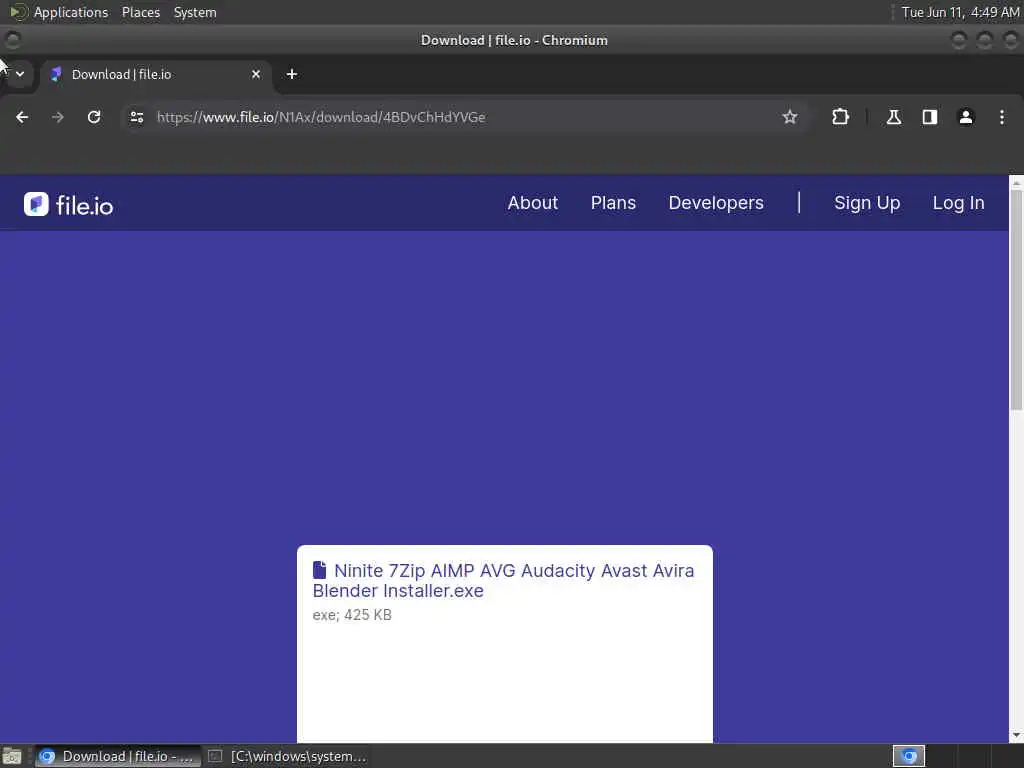Open the About page

pyautogui.click(x=533, y=203)
